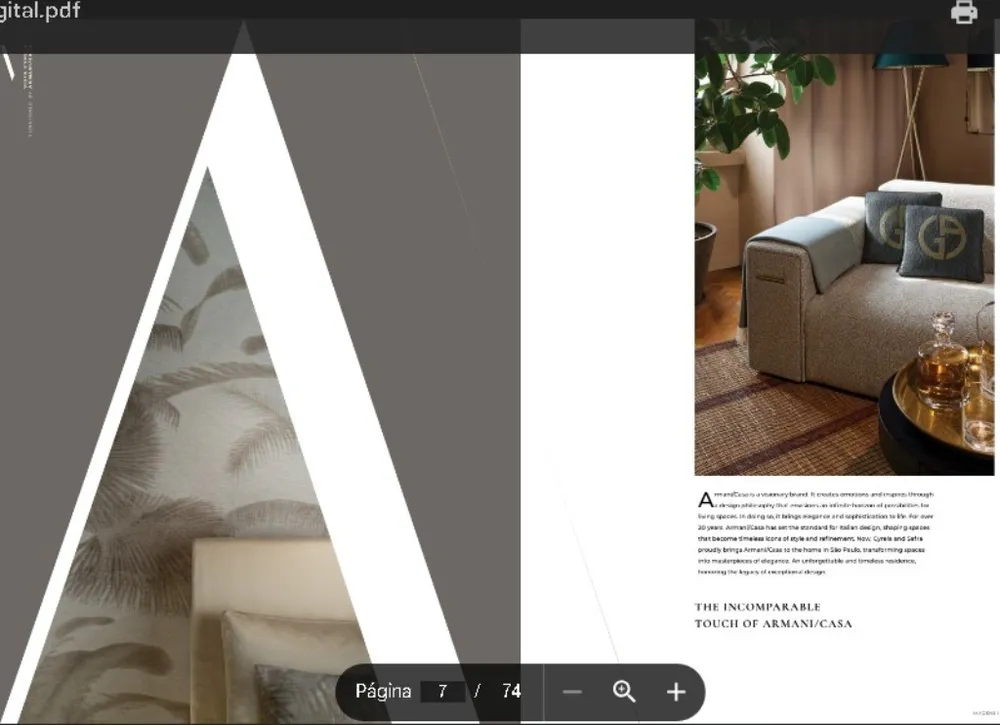Image resolution: width=1000 pixels, height=725 pixels.
Task: Zoom in with the plus button
Action: [676, 692]
